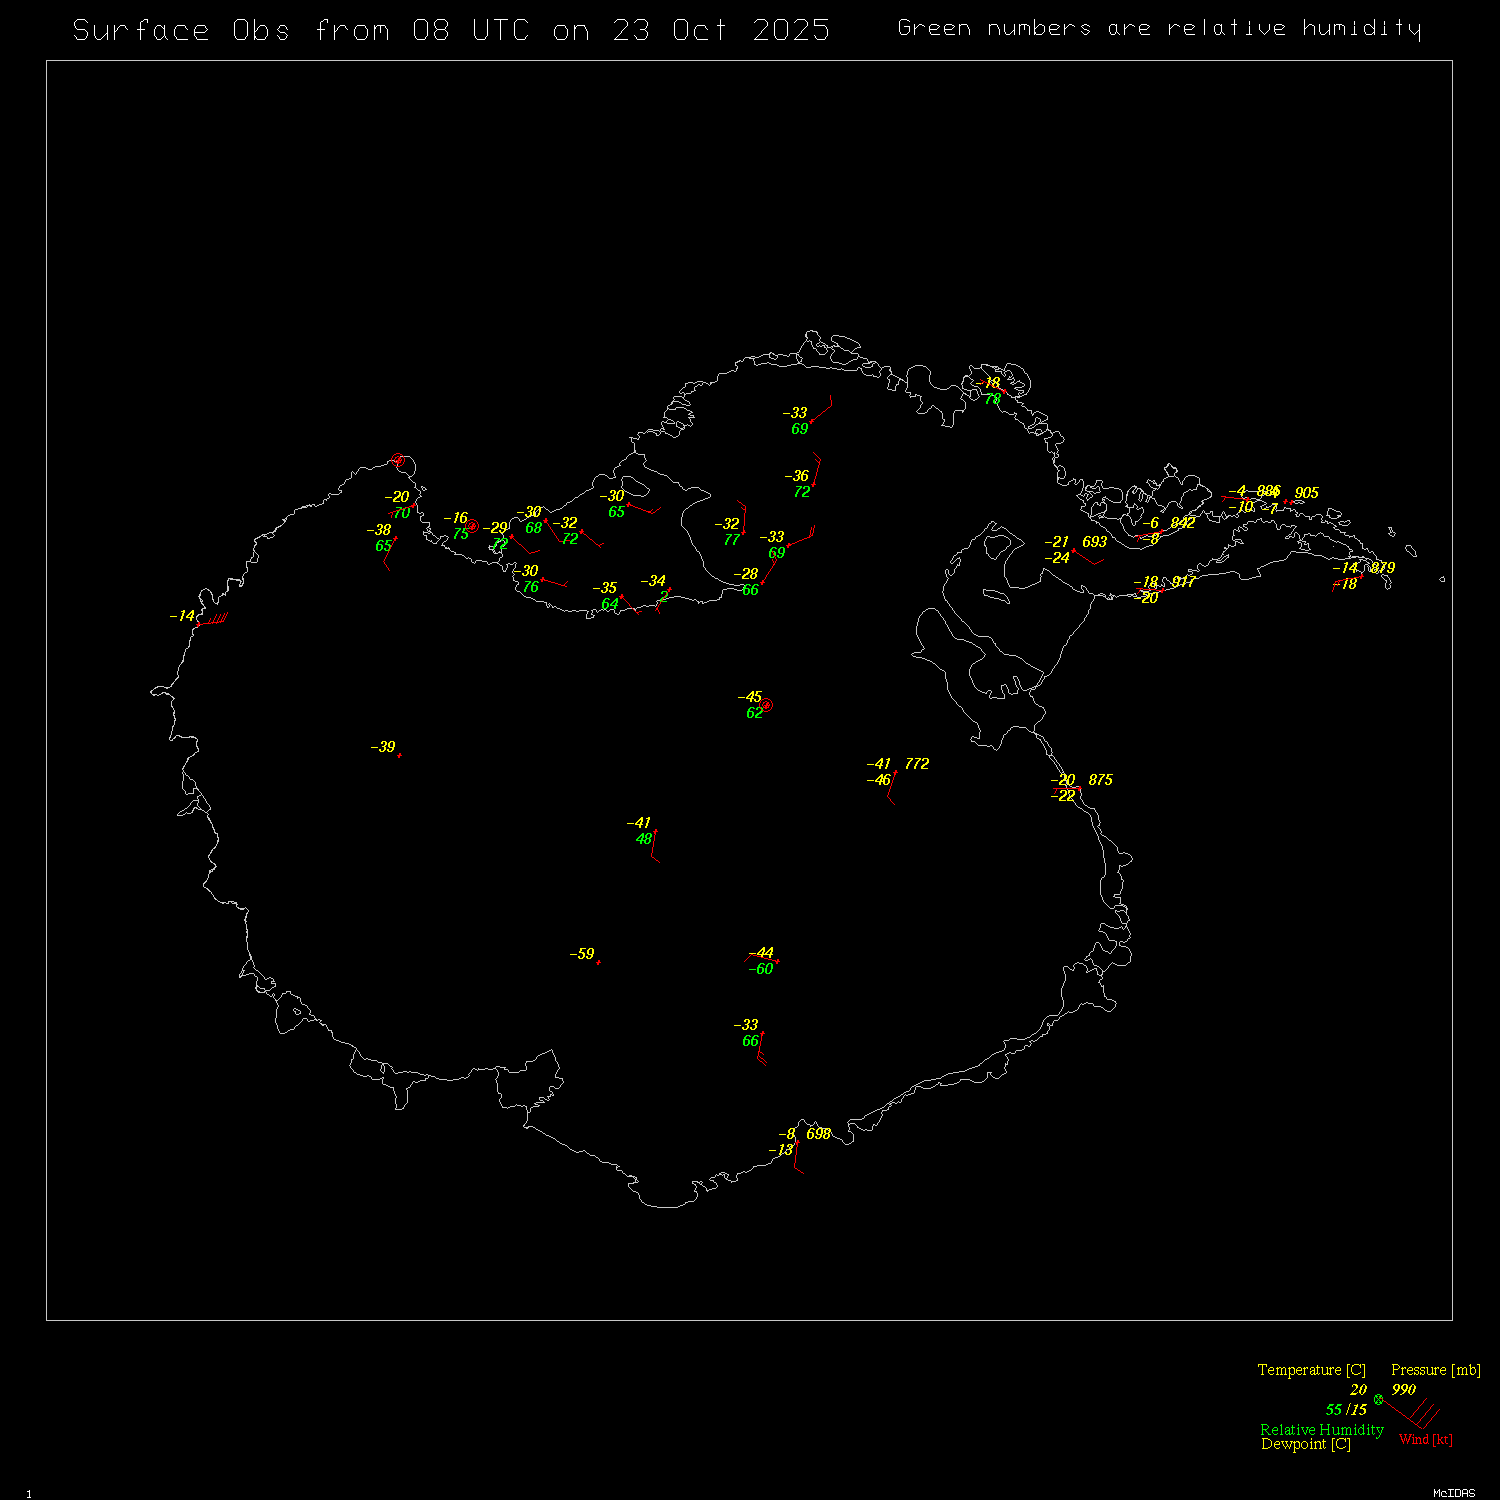The image size is (1500, 1500).
Task: Click the McIDAS label in bottom corner
Action: [x=1453, y=1493]
